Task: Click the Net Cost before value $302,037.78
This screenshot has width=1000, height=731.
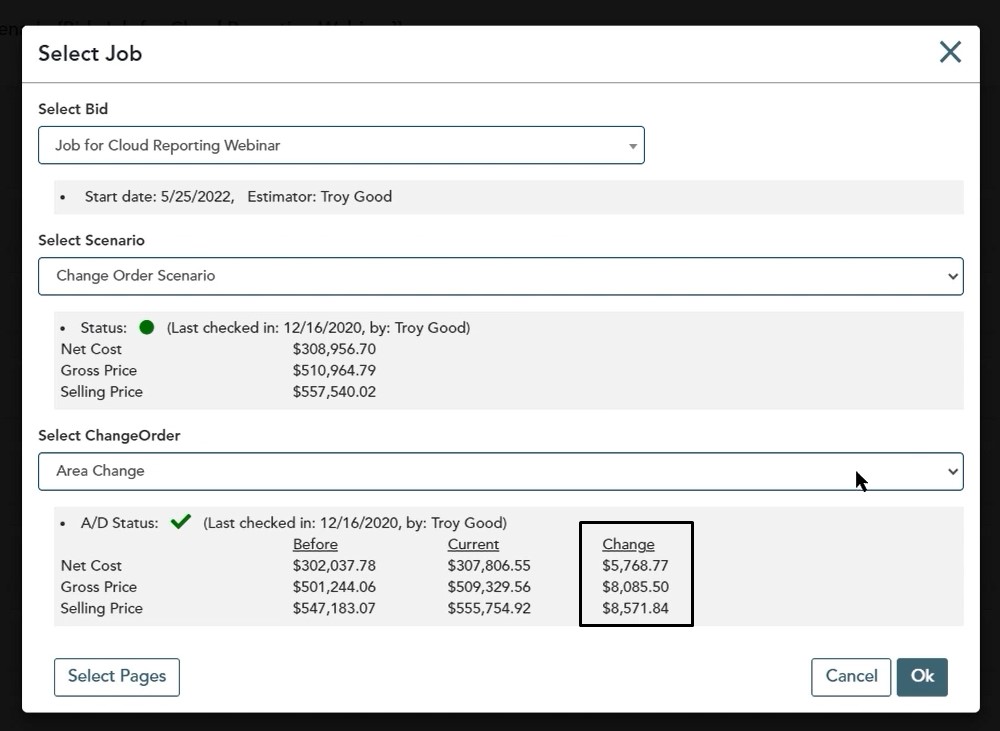Action: [334, 566]
